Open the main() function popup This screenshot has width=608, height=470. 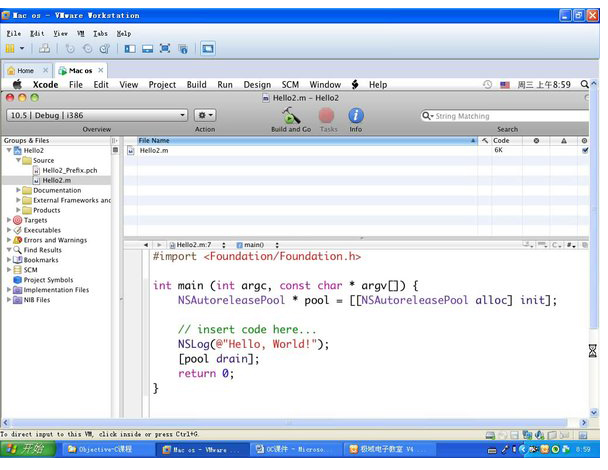click(x=257, y=245)
